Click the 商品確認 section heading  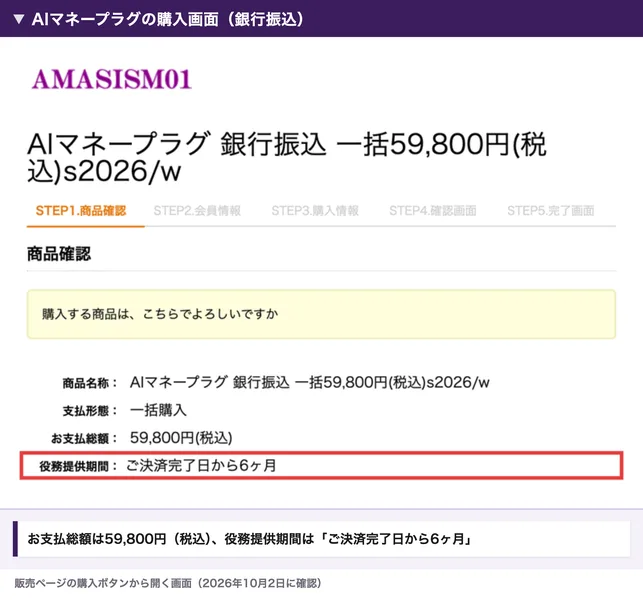[x=59, y=254]
